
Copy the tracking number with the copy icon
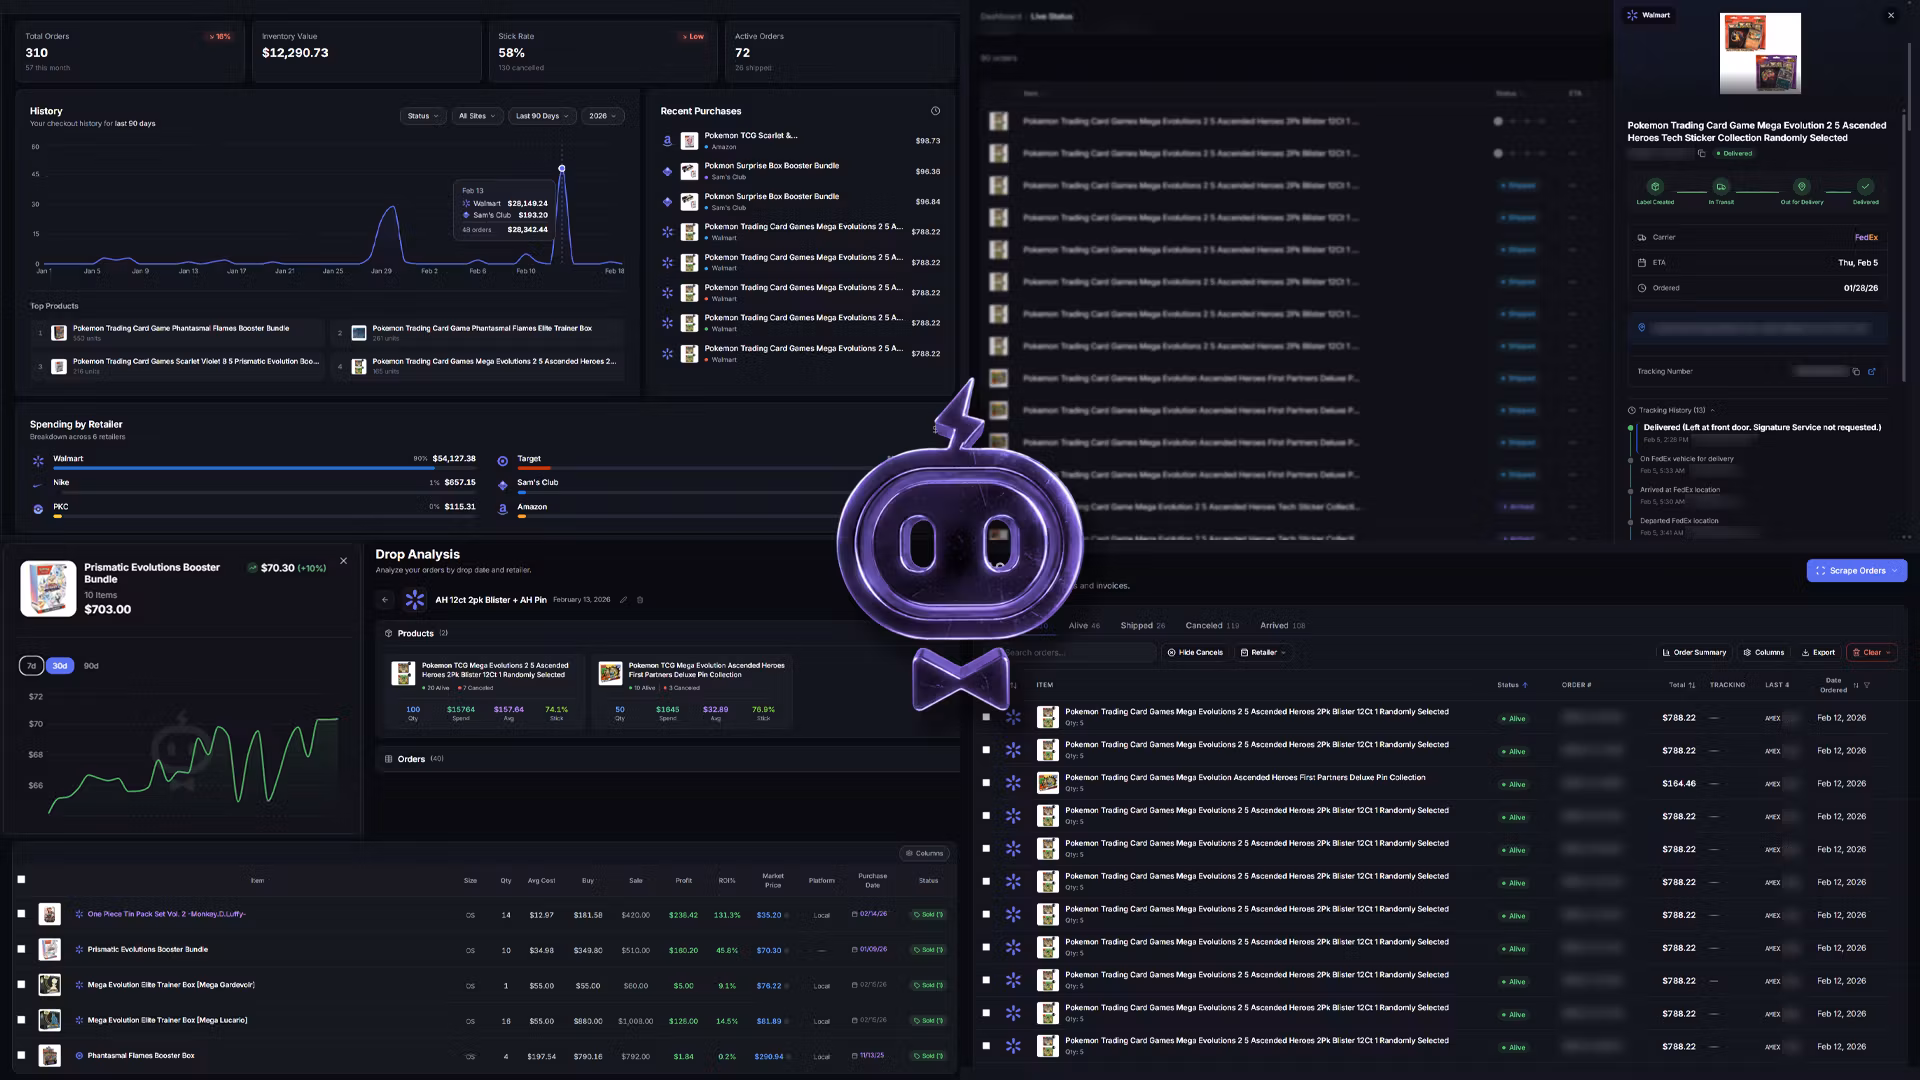1856,372
